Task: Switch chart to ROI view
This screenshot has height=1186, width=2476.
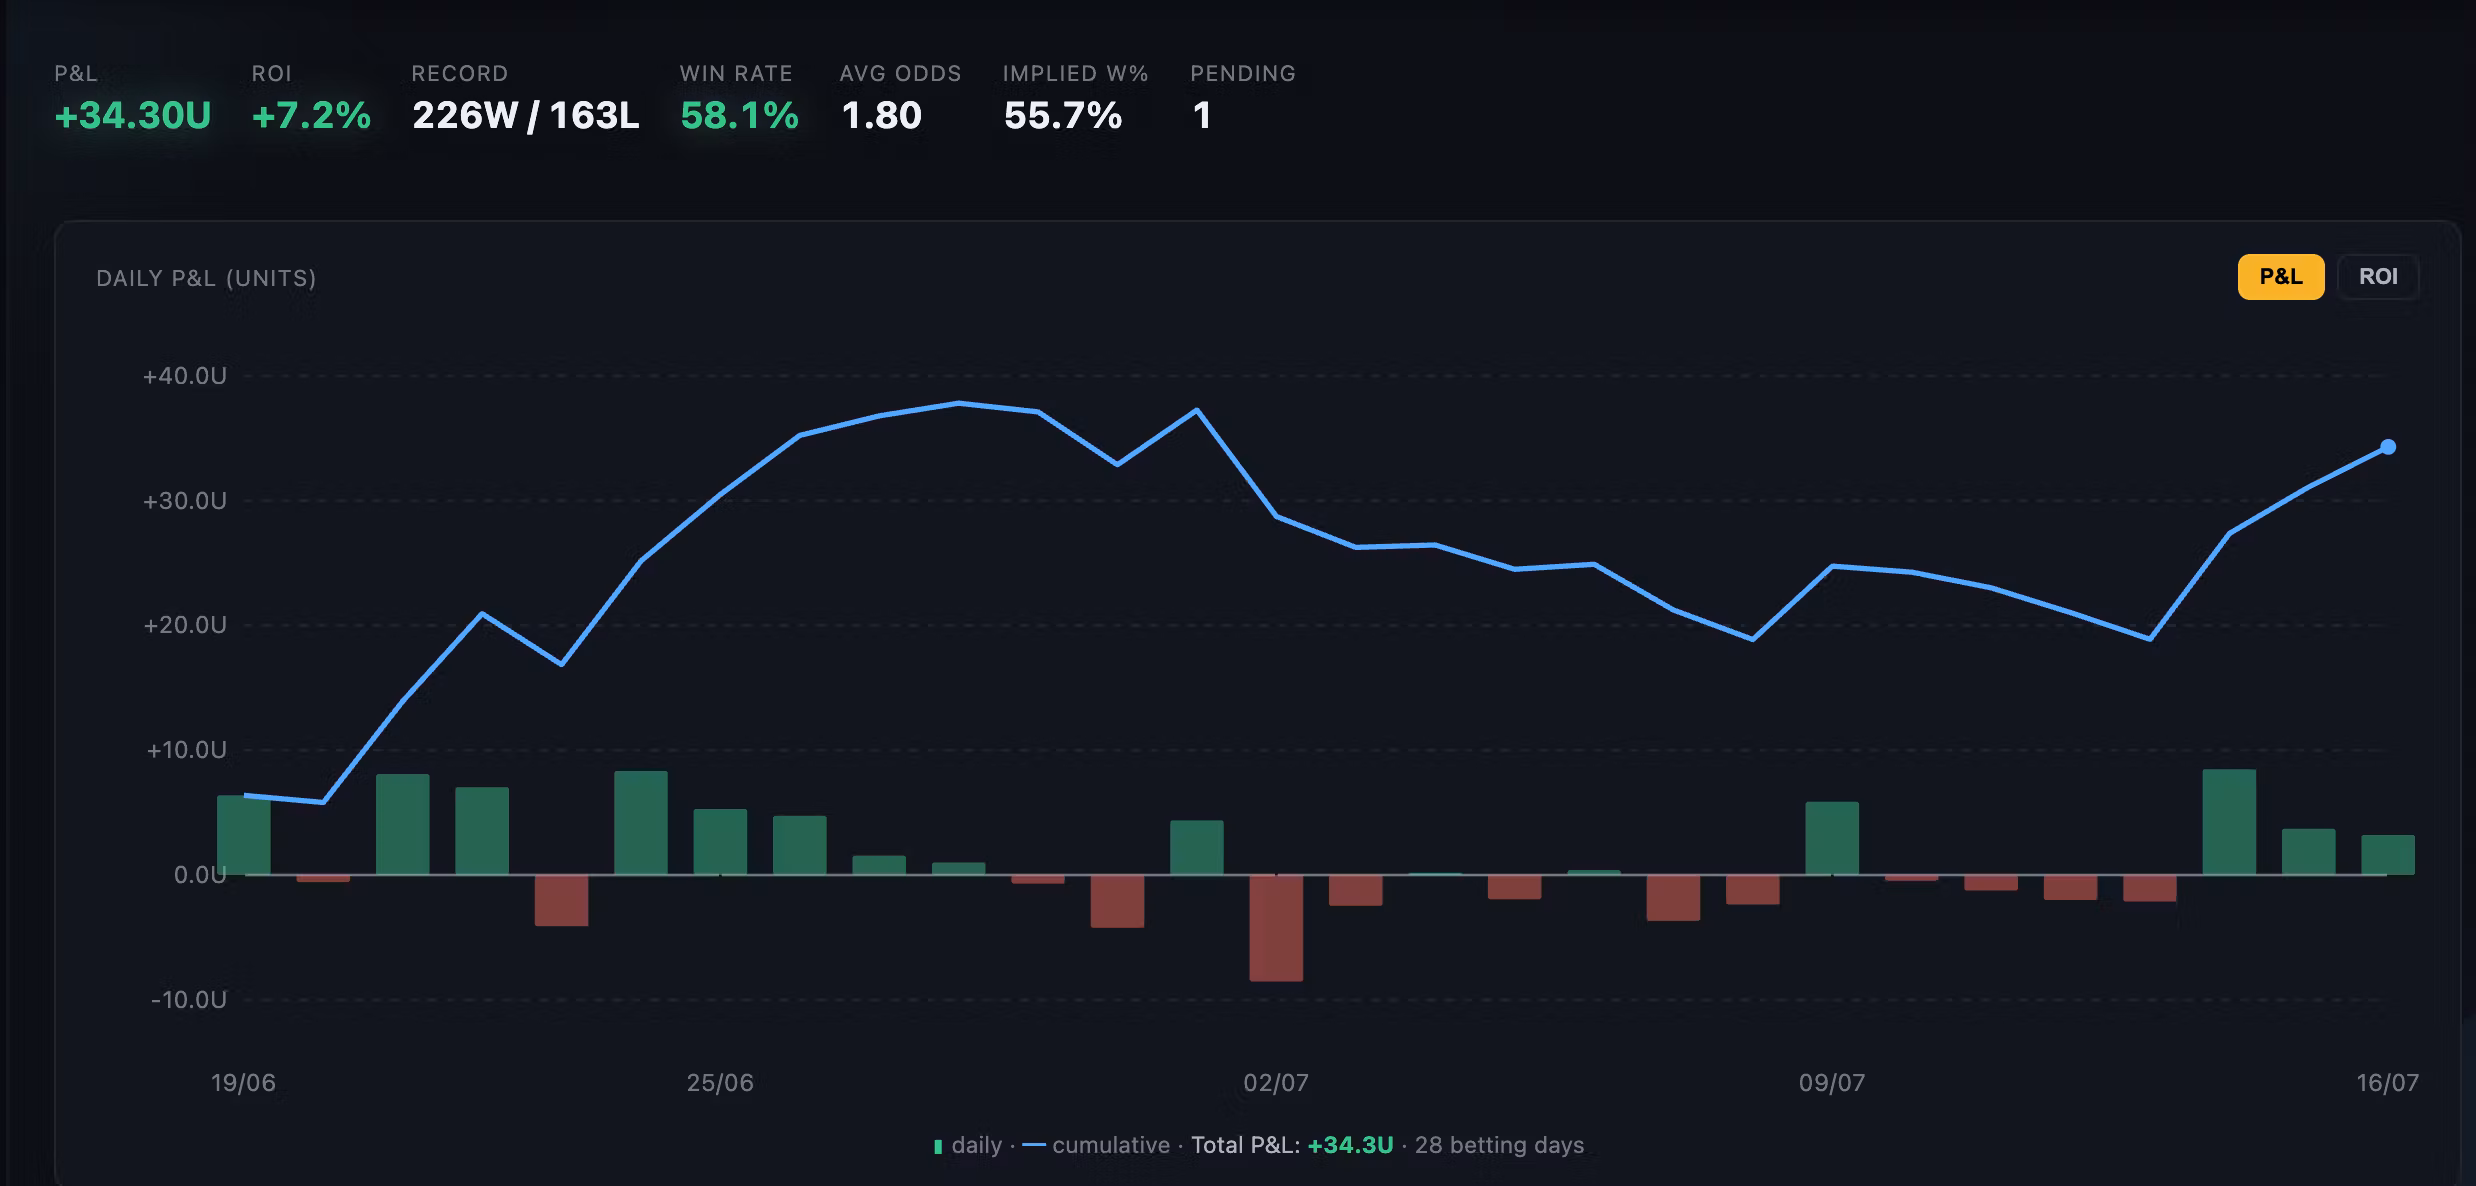Action: 2378,277
